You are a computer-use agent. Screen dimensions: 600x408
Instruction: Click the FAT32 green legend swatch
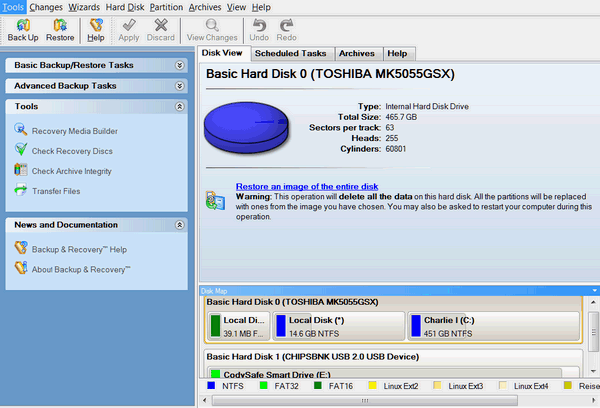[263, 385]
